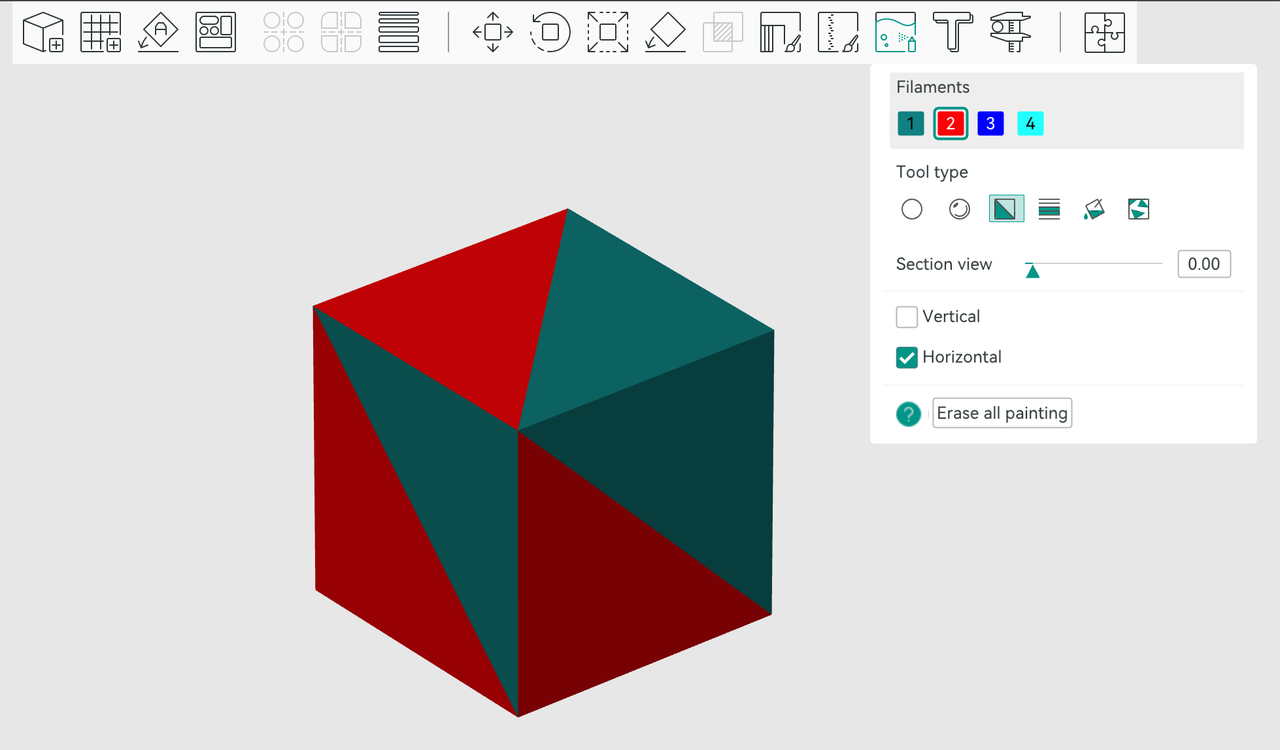Open the Seam painting tool
This screenshot has height=750, width=1280.
840,32
